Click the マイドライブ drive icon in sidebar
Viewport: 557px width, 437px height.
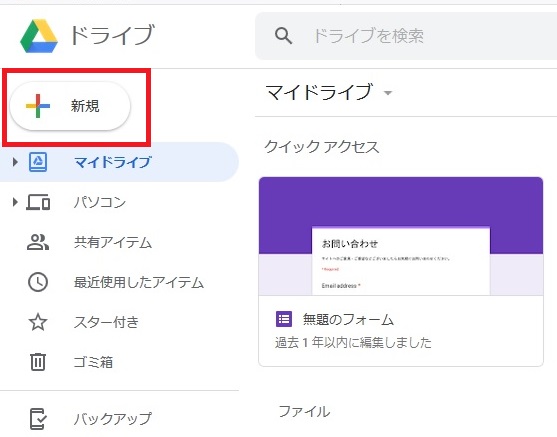(x=38, y=162)
